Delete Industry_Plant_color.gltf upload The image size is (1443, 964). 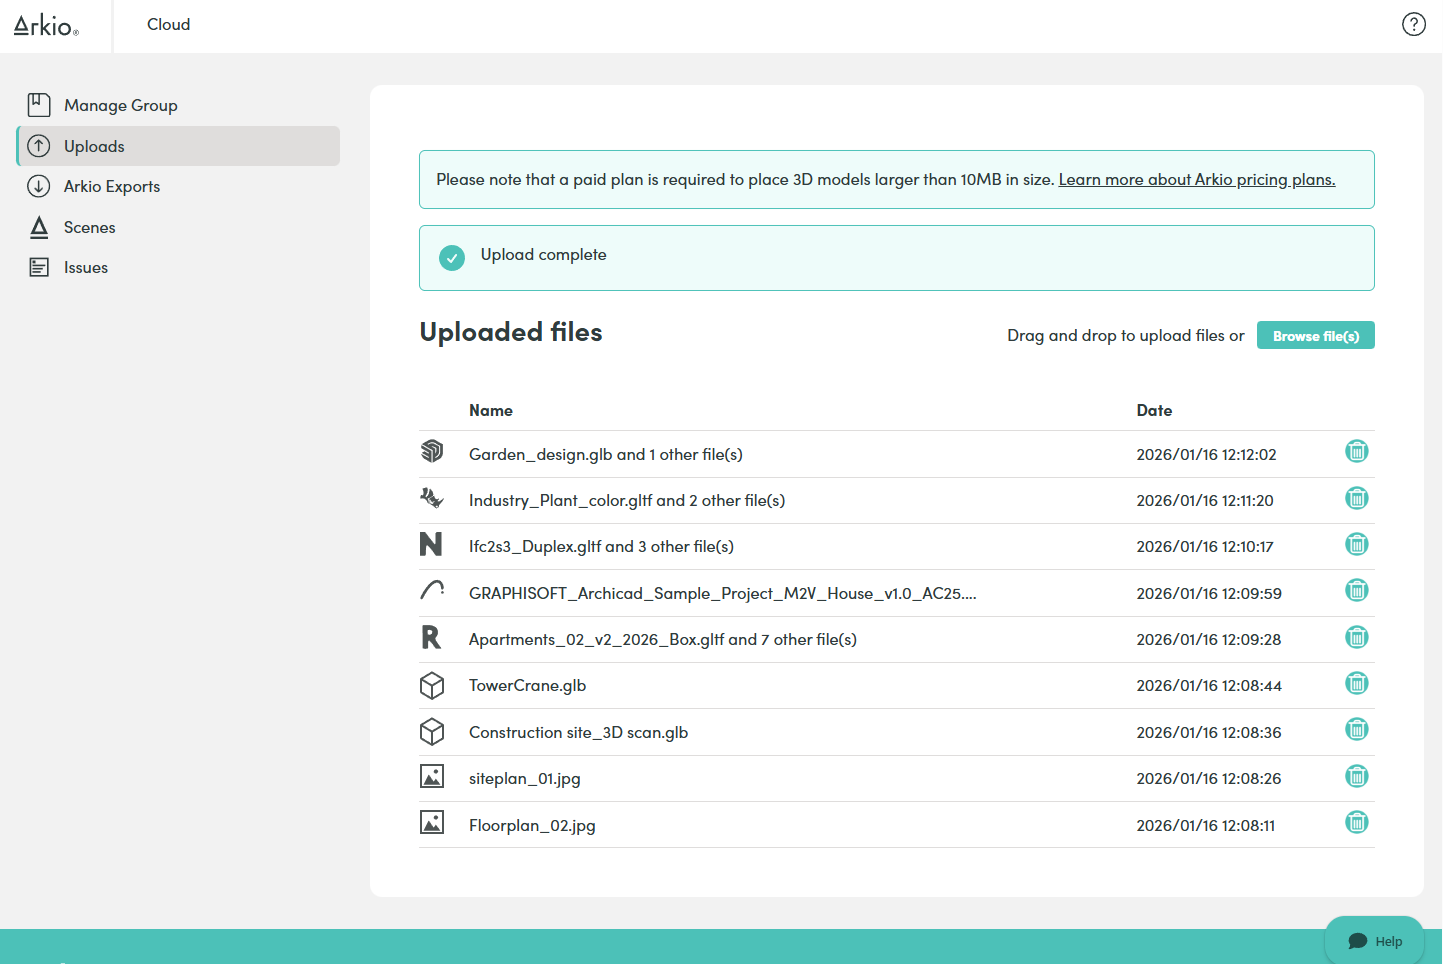click(1357, 498)
